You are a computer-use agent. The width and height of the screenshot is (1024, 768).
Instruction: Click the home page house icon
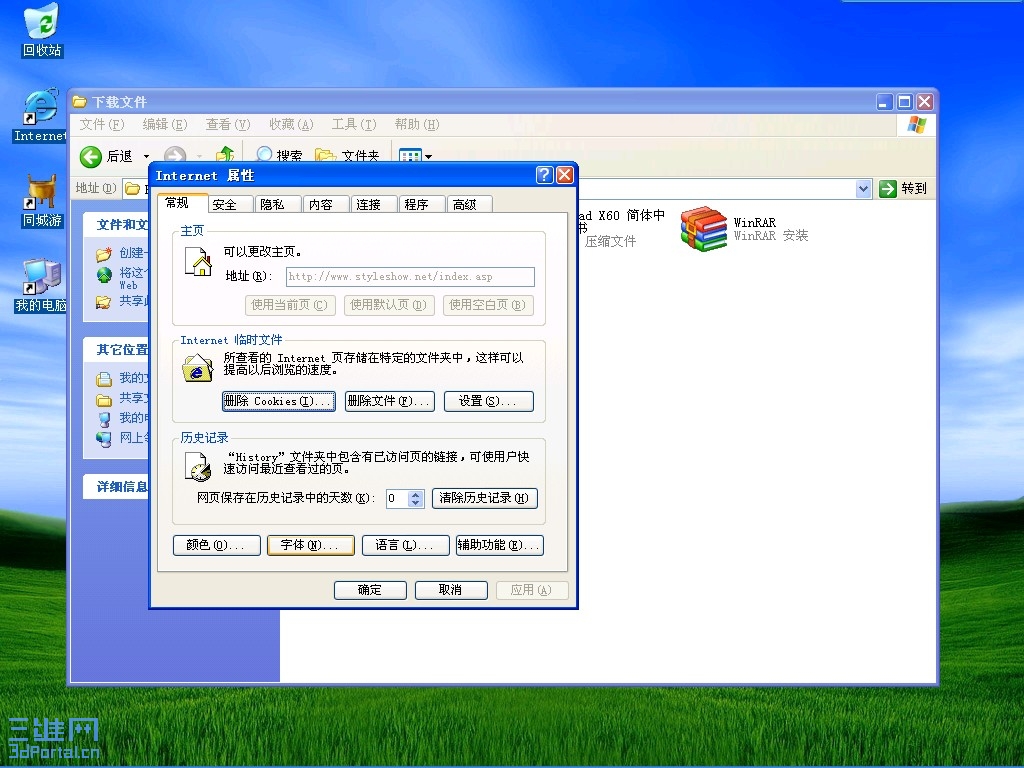[199, 263]
